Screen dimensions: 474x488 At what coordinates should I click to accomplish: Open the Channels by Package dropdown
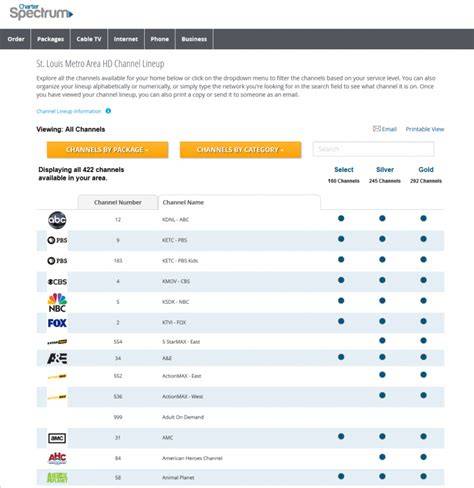tap(107, 150)
